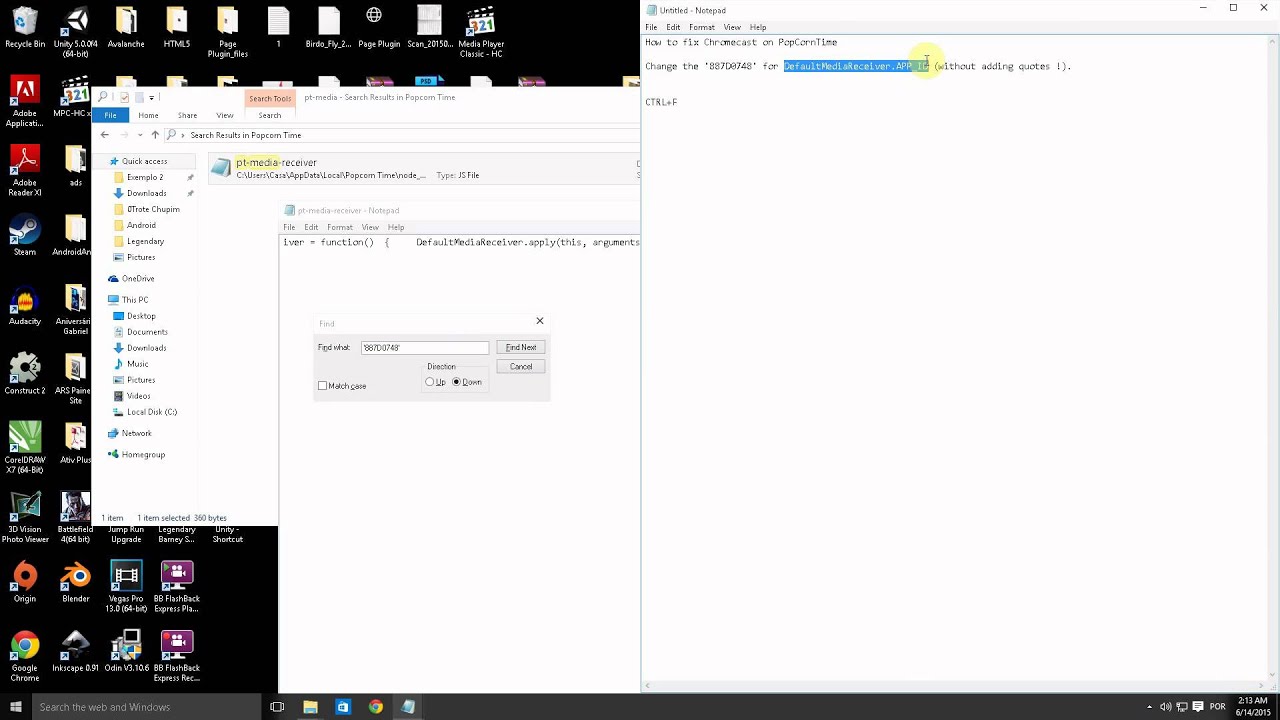Viewport: 1280px width, 720px height.
Task: Launch Unity 5.0.0f4 desktop shortcut
Action: tap(75, 32)
